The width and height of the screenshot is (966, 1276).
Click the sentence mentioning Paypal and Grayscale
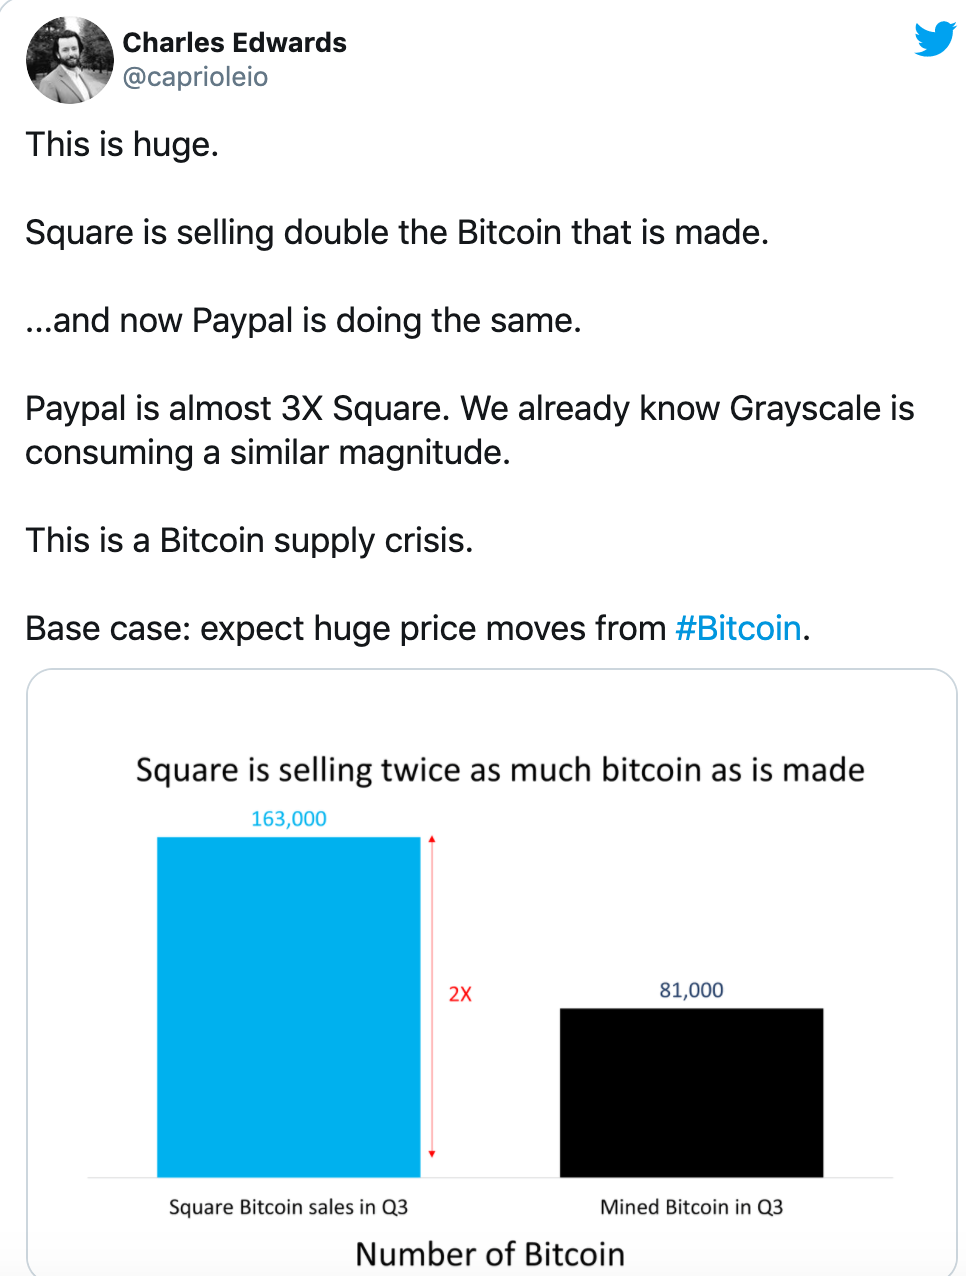470,430
